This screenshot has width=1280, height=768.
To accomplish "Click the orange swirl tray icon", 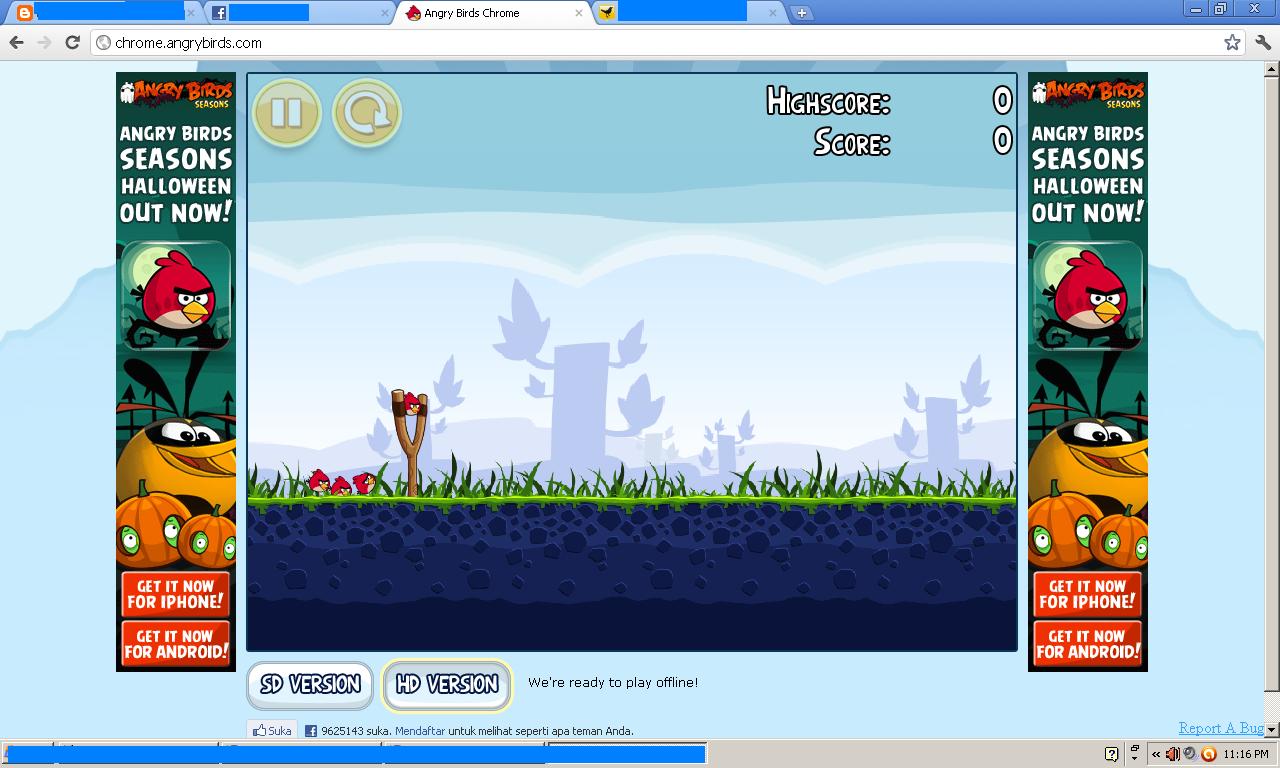I will point(1208,754).
